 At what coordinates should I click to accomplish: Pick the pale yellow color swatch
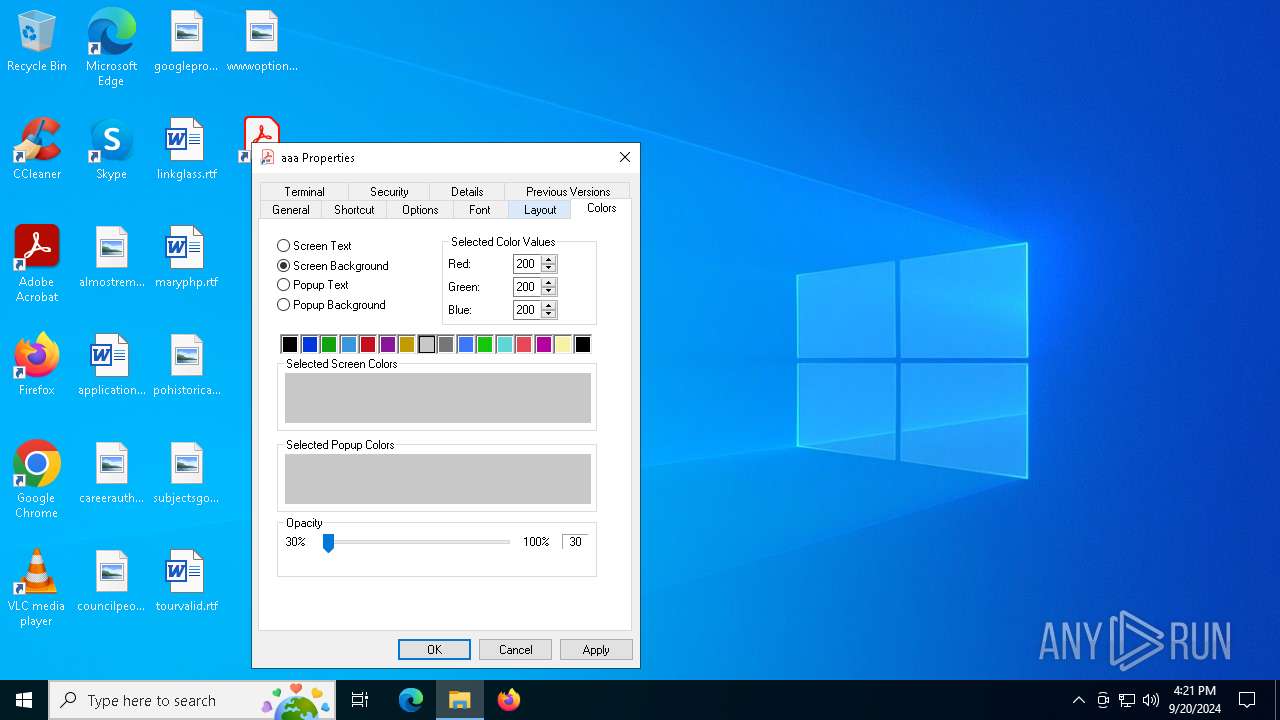(x=563, y=345)
